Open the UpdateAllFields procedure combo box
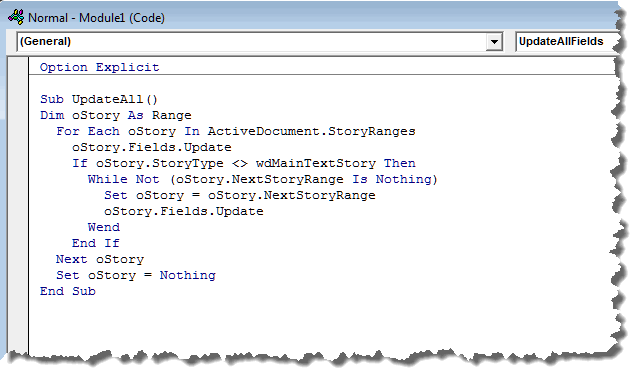641x379 pixels. point(567,42)
